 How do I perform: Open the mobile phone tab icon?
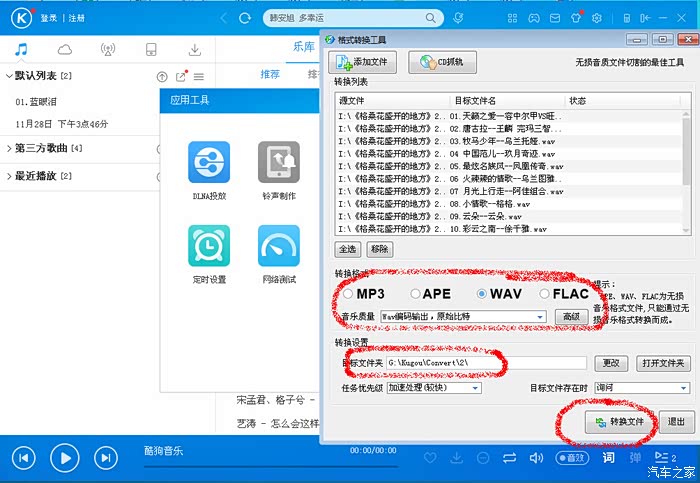[x=151, y=49]
